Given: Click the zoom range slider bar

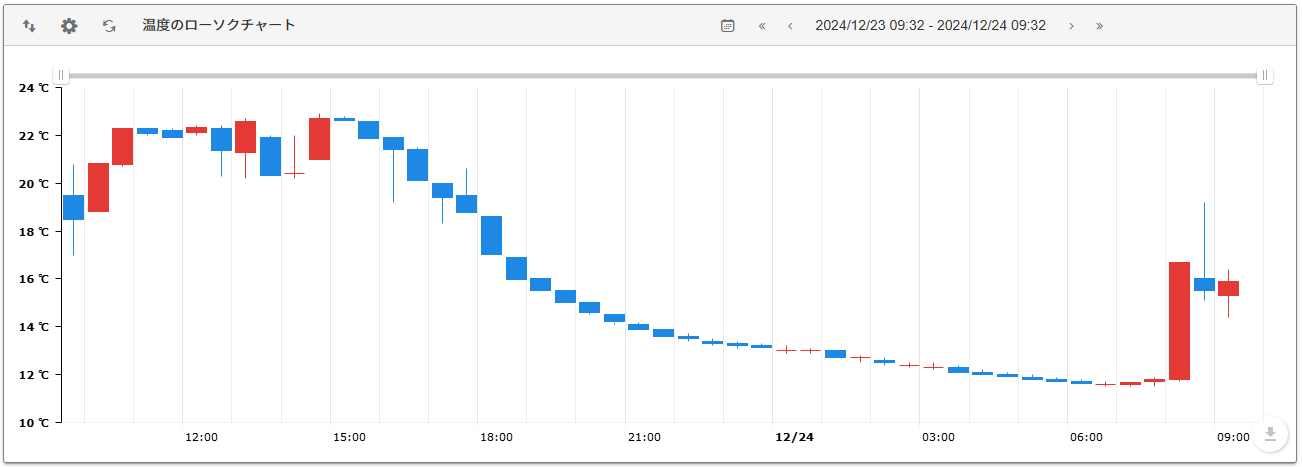Looking at the screenshot, I should tap(663, 75).
